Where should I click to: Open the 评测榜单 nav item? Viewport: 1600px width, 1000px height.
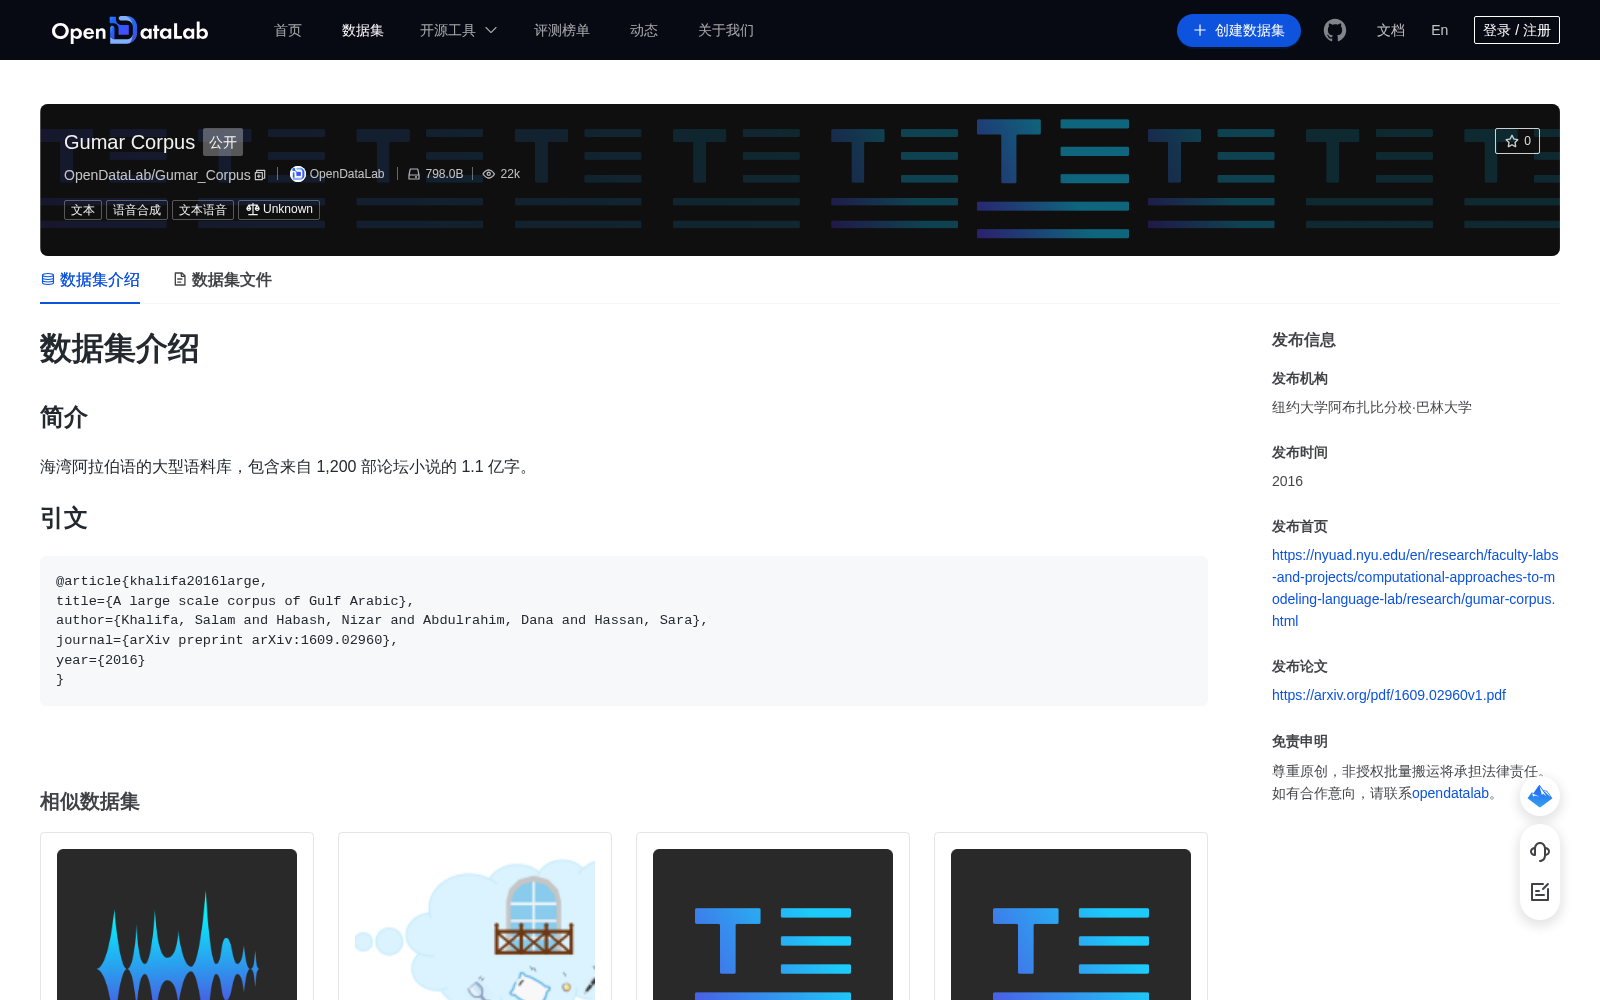[562, 30]
